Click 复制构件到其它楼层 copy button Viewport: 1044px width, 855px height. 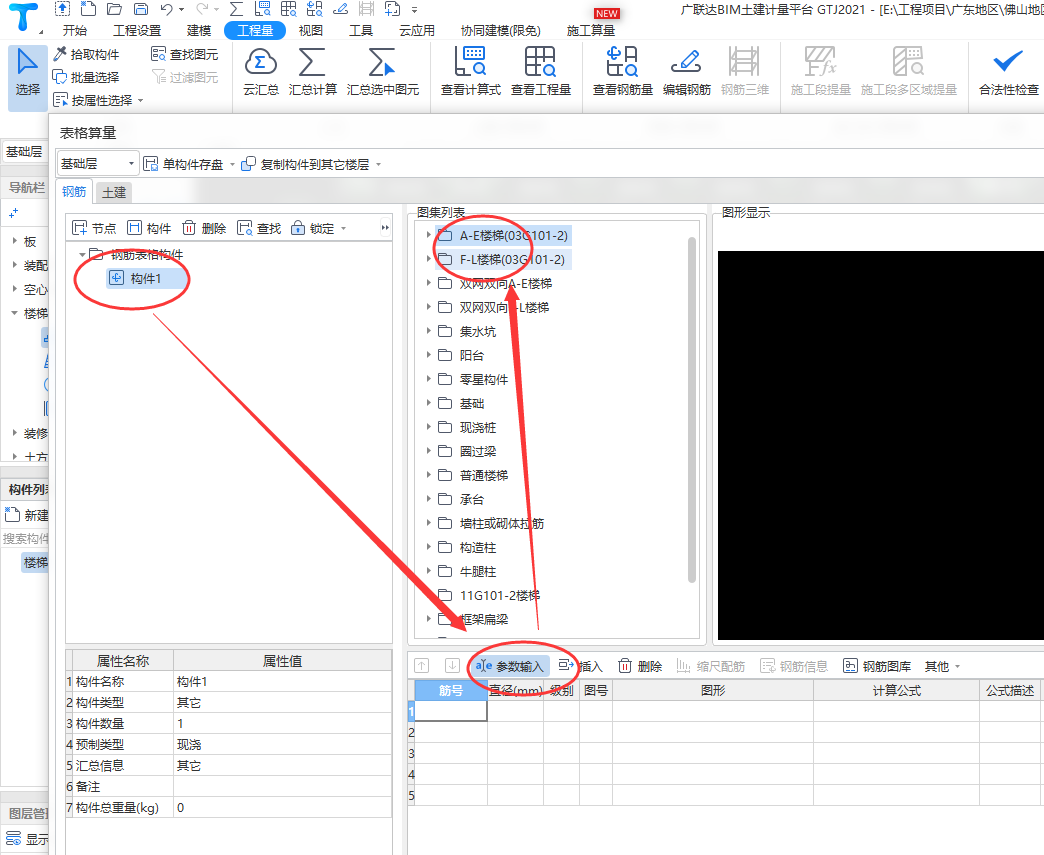(x=306, y=164)
